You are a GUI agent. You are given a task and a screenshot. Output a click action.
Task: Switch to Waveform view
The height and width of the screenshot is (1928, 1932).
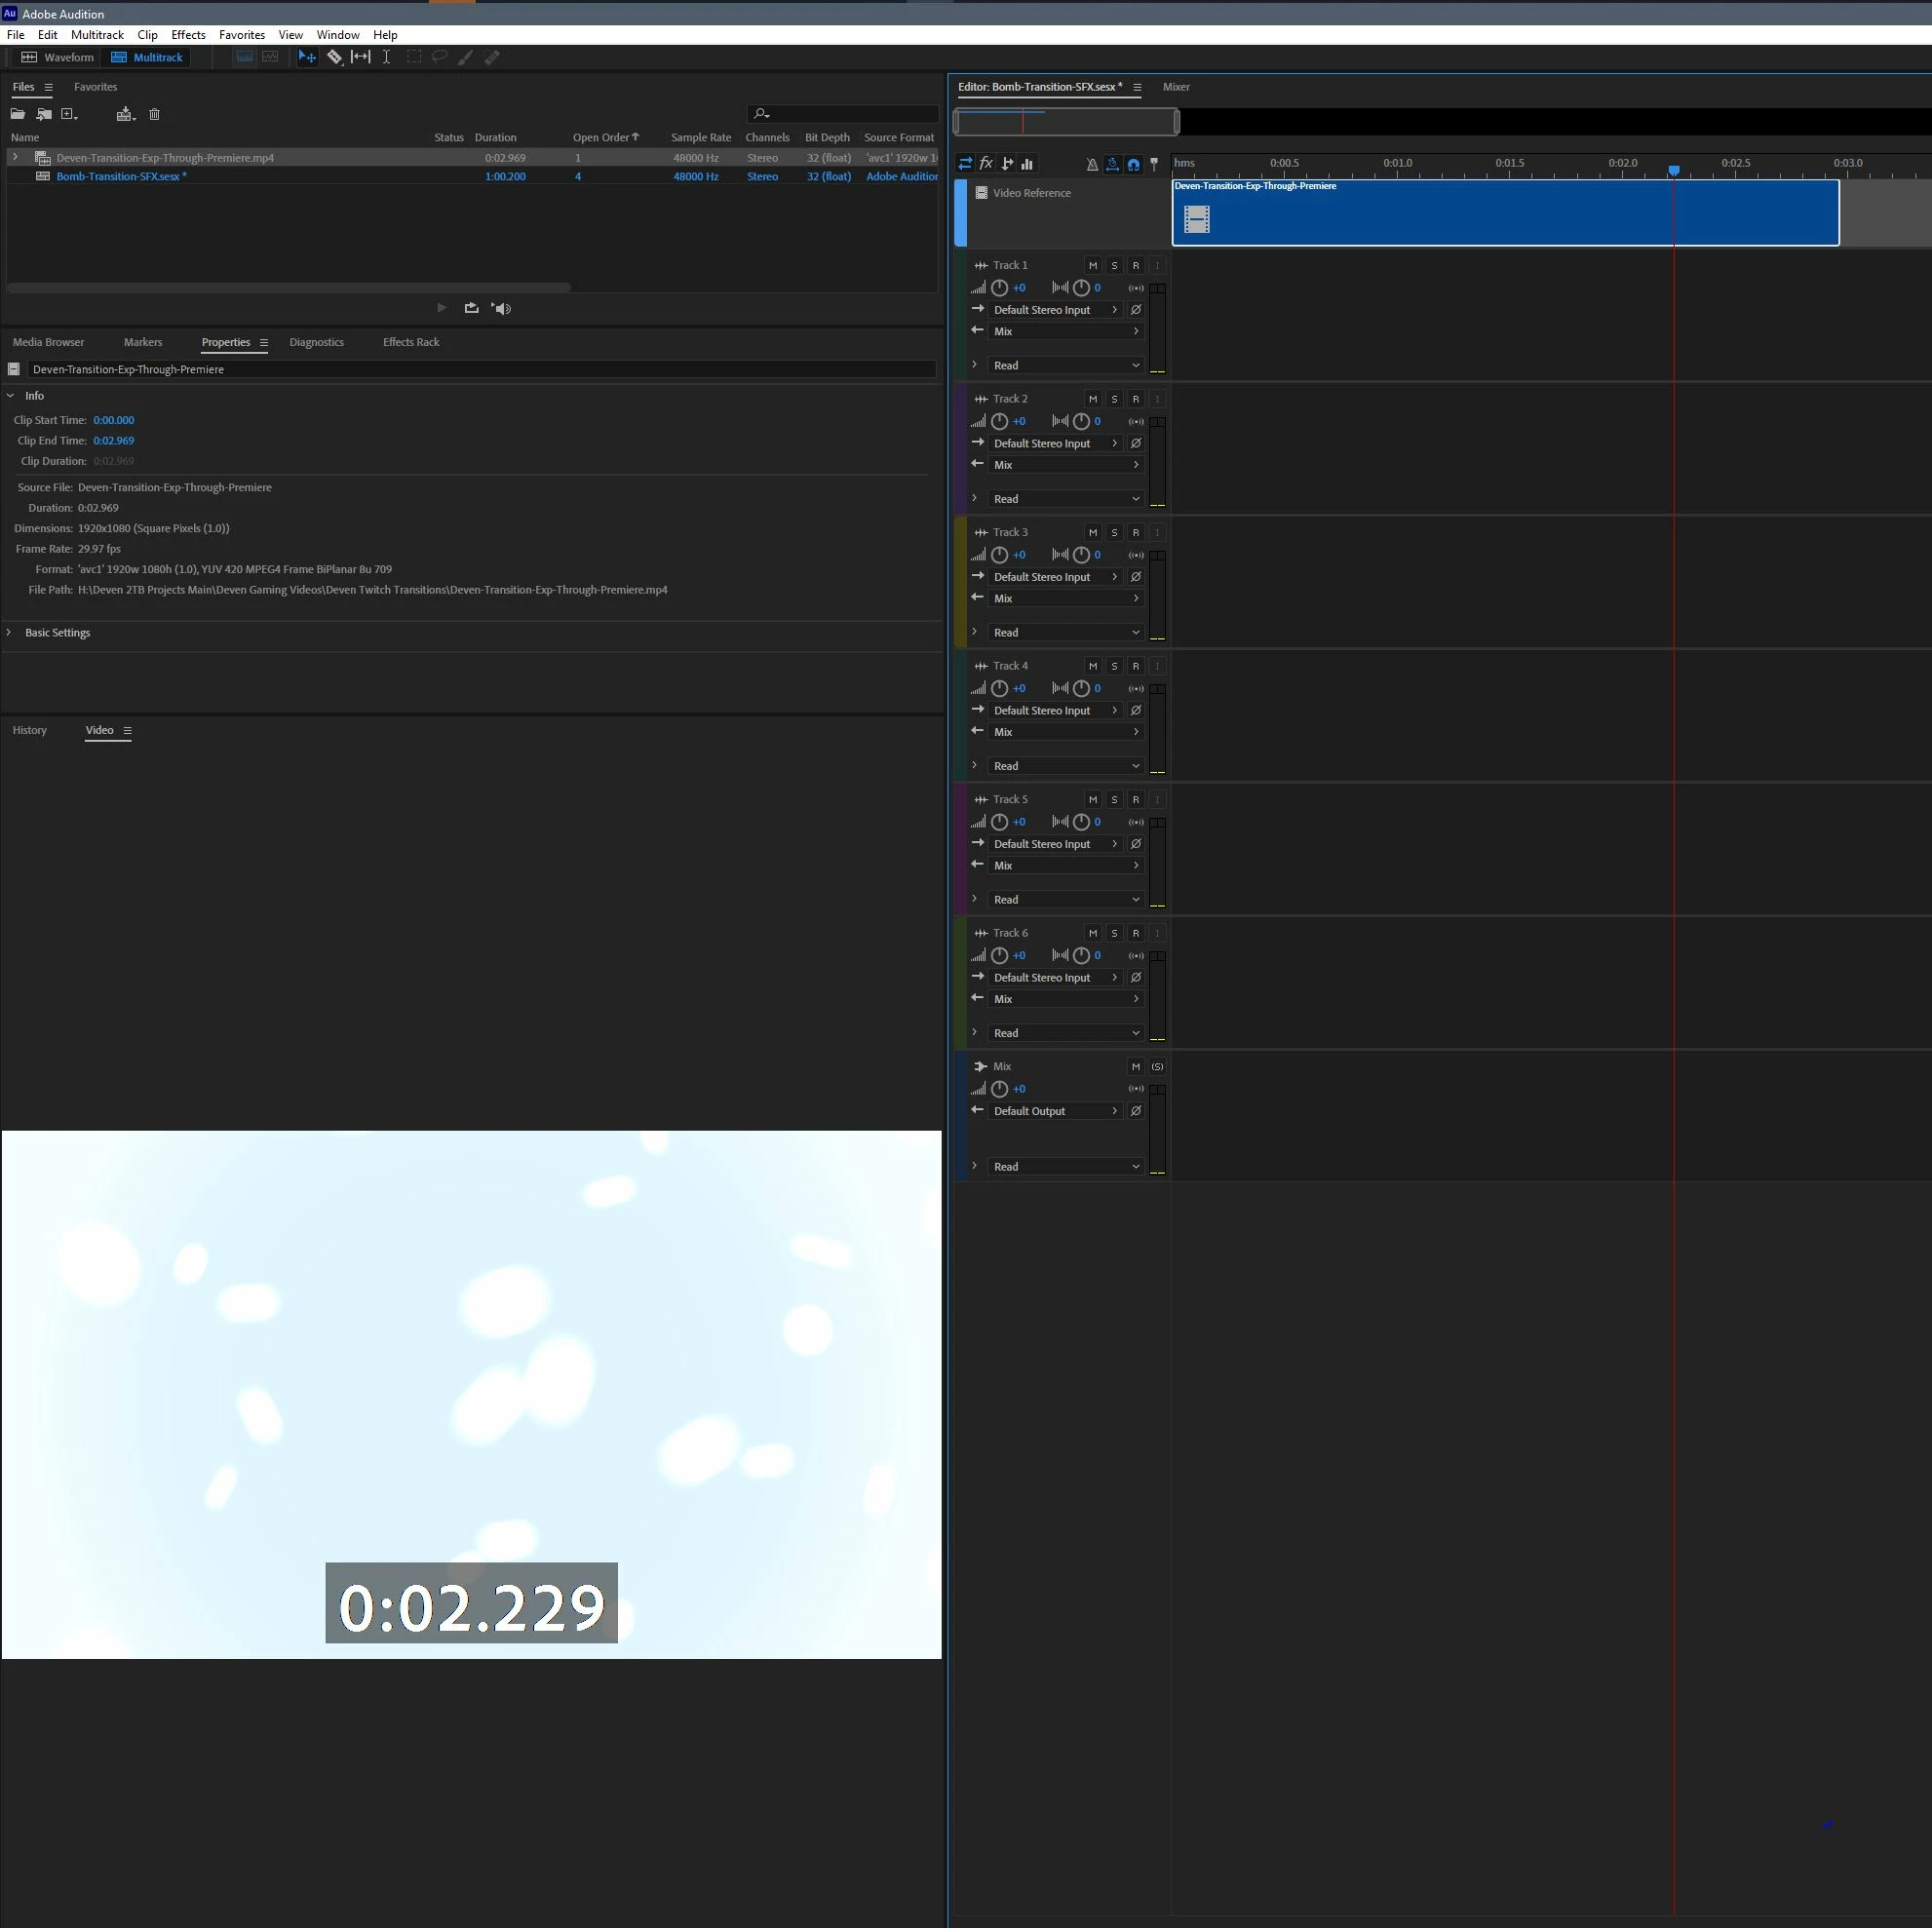click(x=58, y=57)
